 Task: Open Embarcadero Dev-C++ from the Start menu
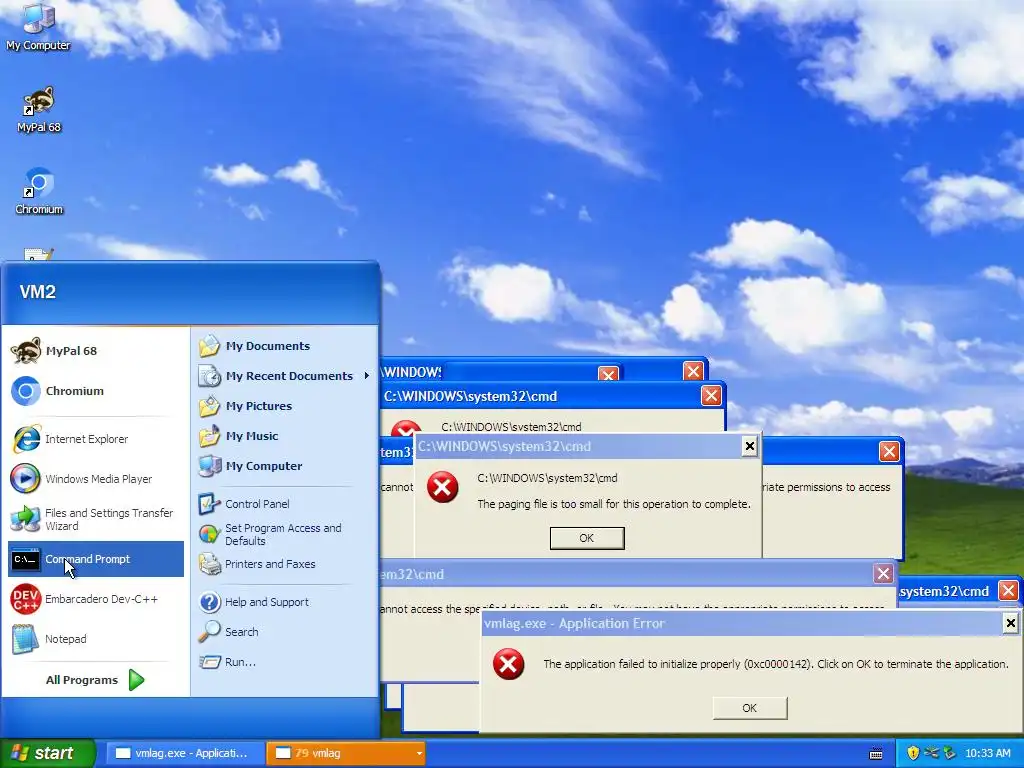pyautogui.click(x=96, y=599)
